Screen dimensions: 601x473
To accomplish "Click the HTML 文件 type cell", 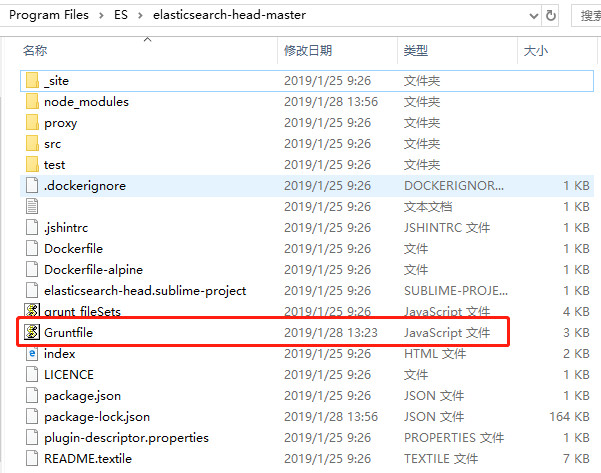I will click(435, 353).
